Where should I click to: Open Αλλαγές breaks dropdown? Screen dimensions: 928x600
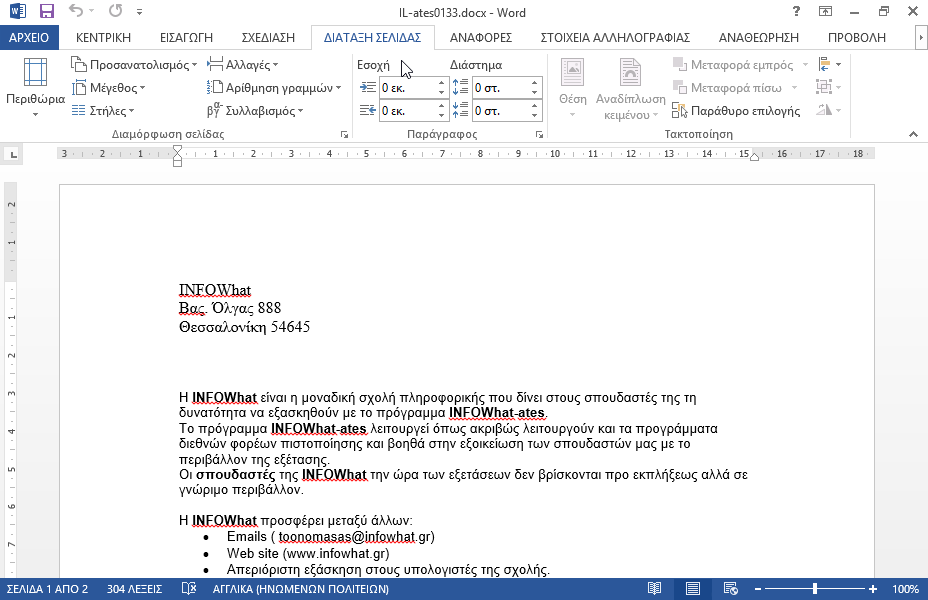click(x=243, y=64)
